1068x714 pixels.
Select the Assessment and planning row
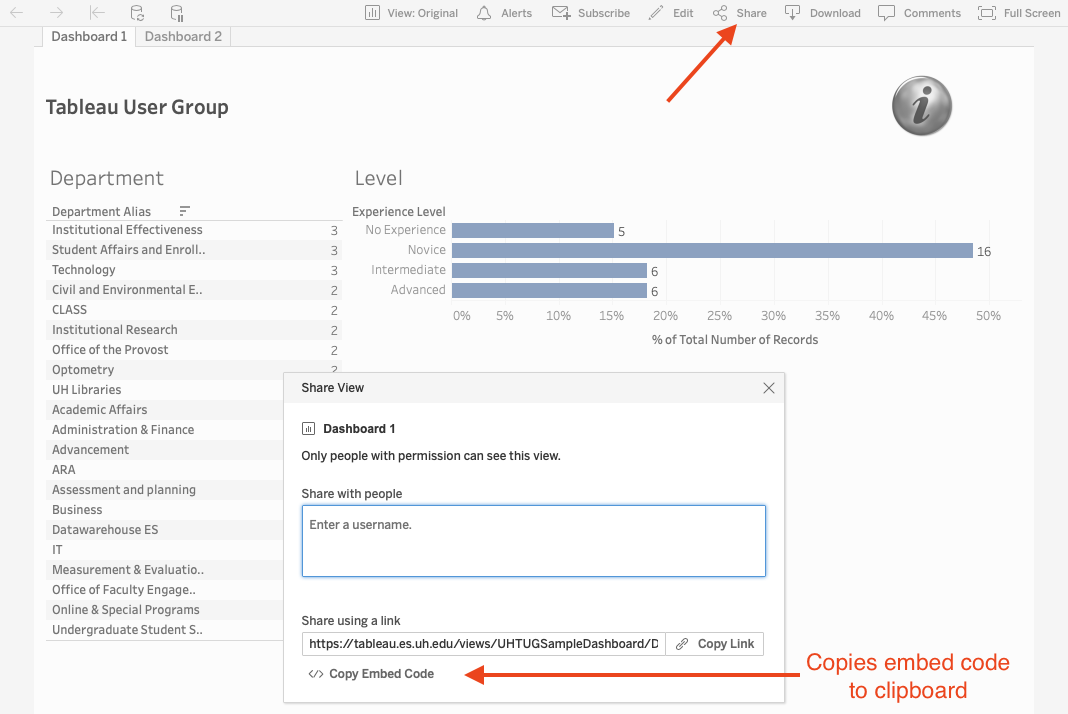(165, 490)
